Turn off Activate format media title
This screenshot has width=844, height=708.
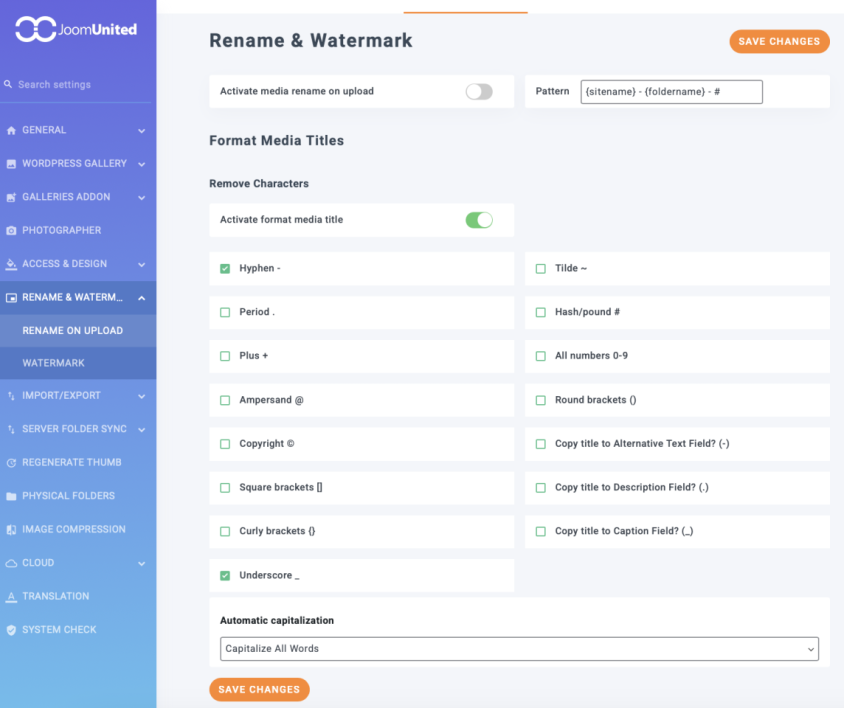(479, 220)
